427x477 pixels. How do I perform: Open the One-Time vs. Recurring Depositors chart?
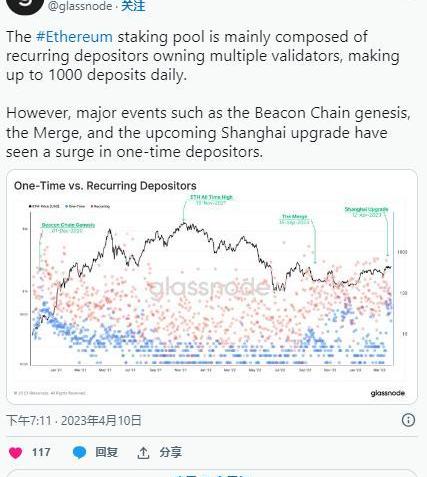pos(212,287)
